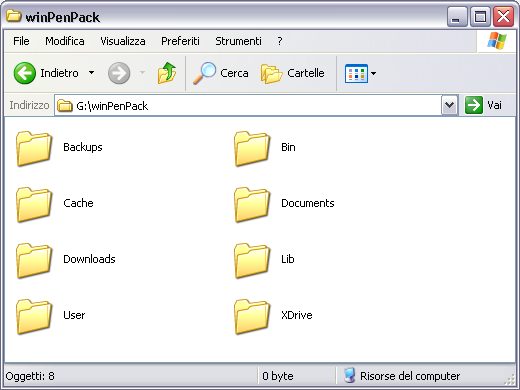The height and width of the screenshot is (390, 520).
Task: Expand the Indietro history dropdown arrow
Action: [x=91, y=72]
